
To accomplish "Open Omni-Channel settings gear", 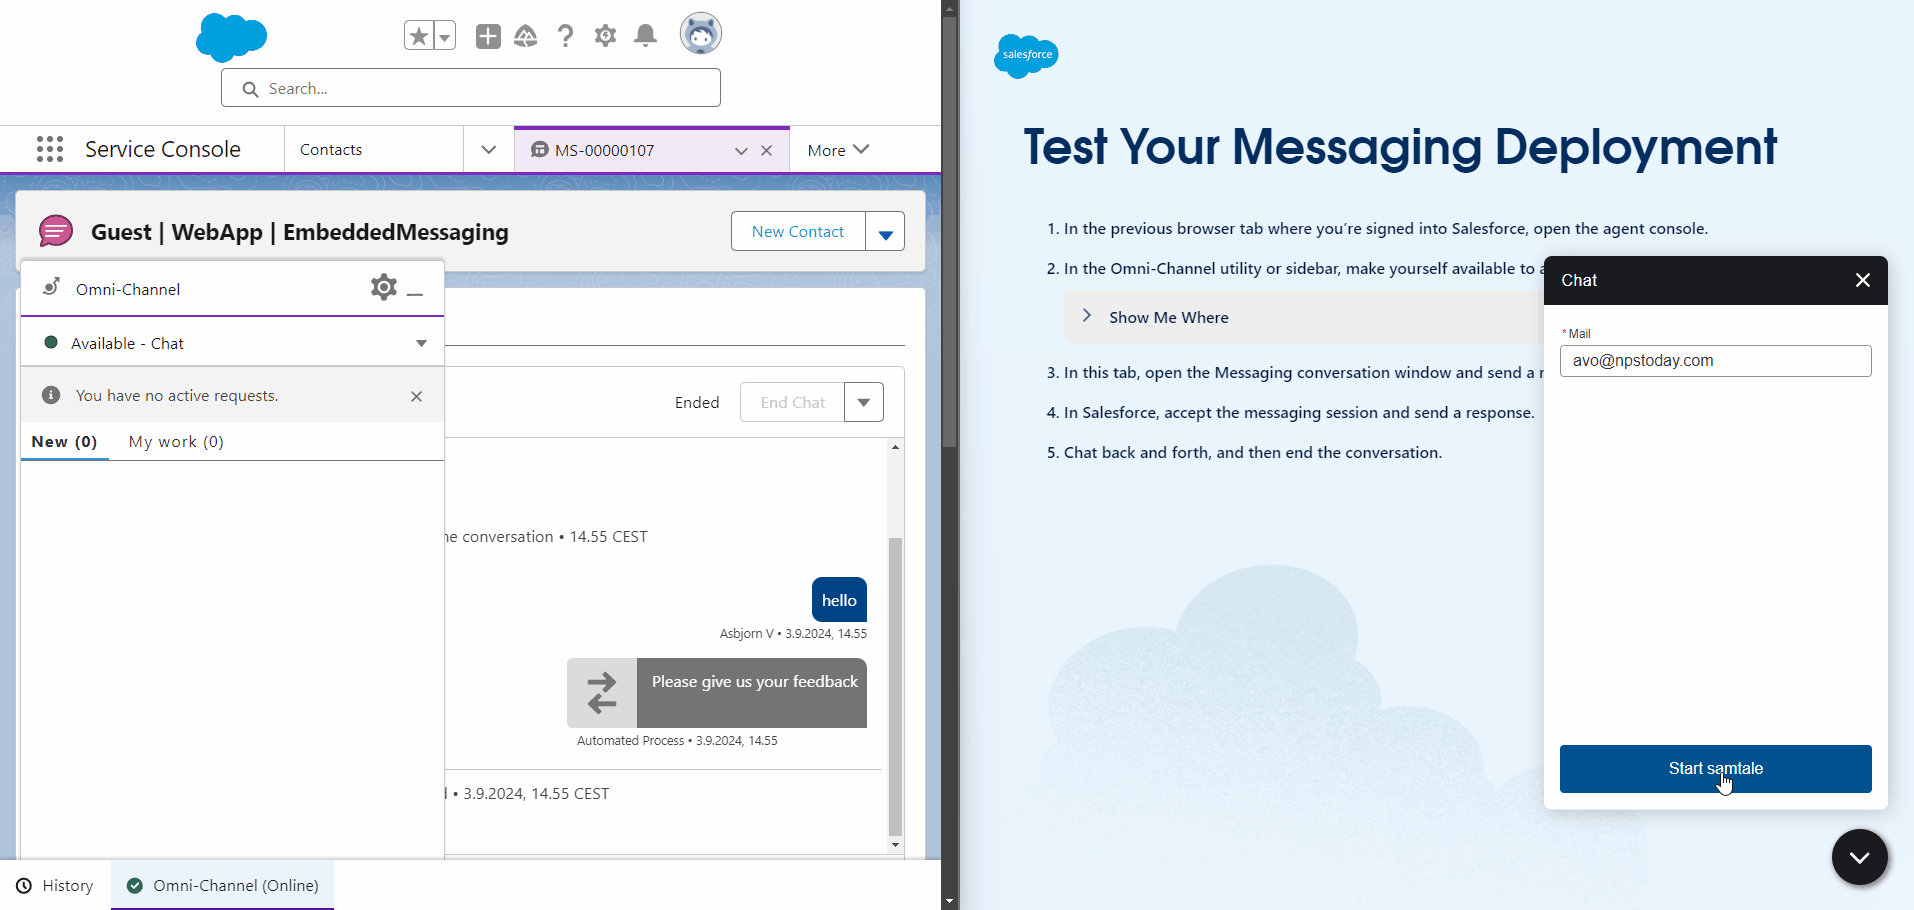I will click(383, 288).
